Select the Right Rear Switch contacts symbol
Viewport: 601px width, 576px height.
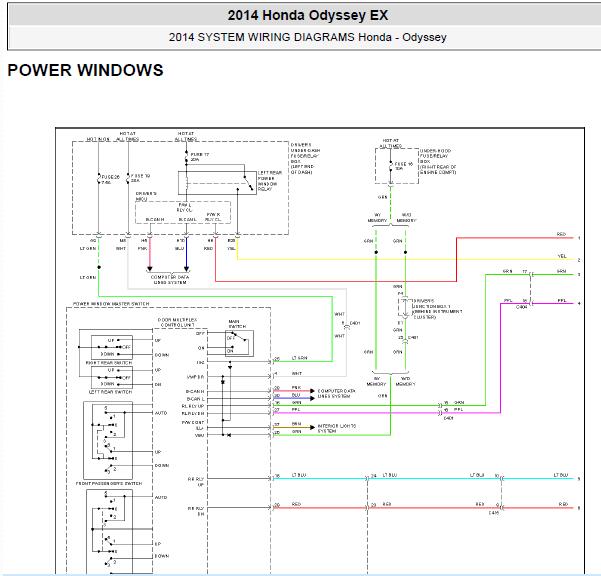112,347
